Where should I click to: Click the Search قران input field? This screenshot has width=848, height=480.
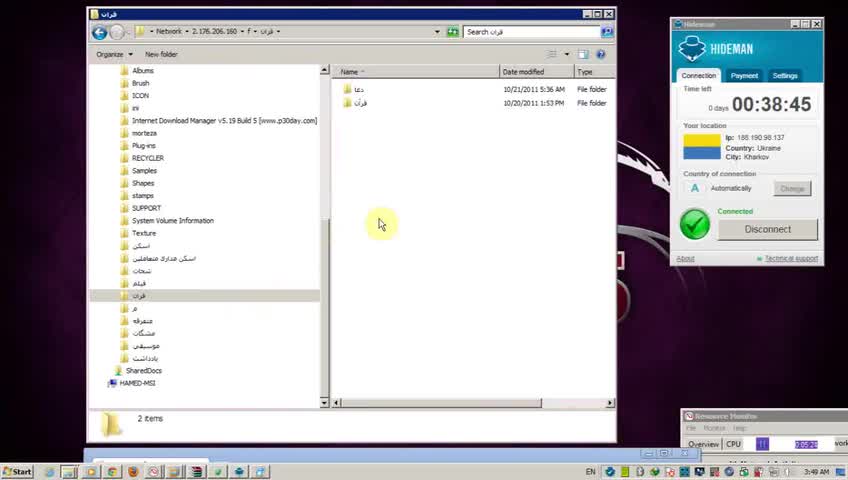[532, 32]
